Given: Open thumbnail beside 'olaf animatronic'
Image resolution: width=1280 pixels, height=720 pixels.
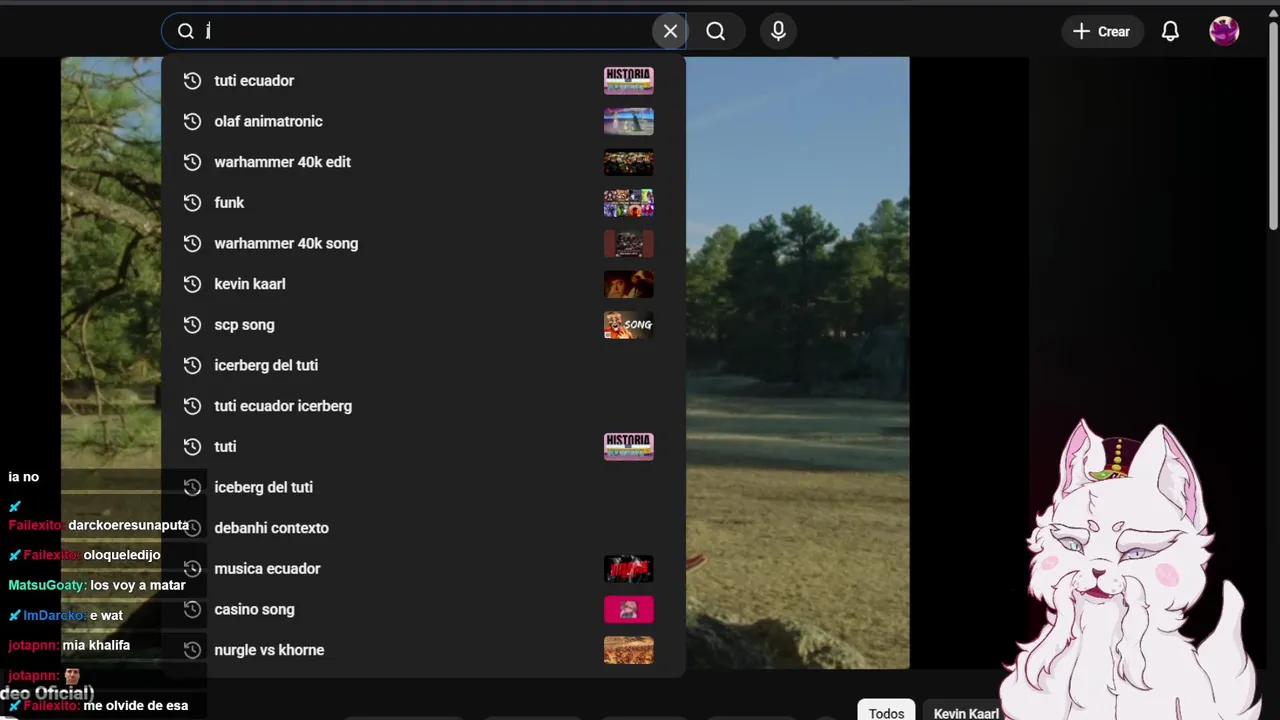Looking at the screenshot, I should [x=629, y=121].
